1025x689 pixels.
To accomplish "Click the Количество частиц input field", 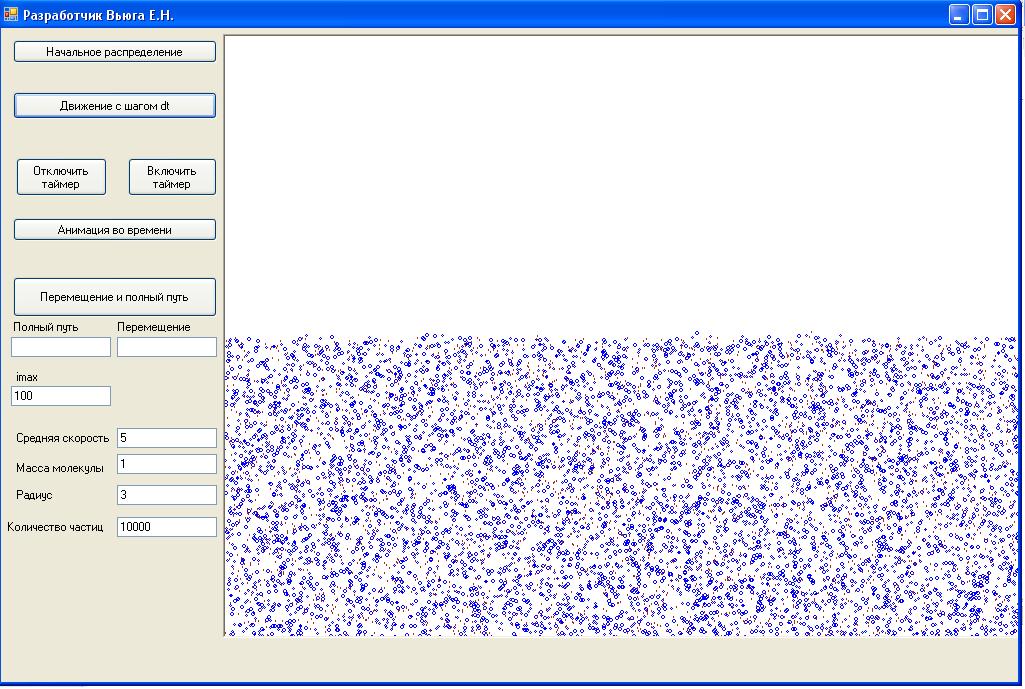I will click(x=166, y=527).
